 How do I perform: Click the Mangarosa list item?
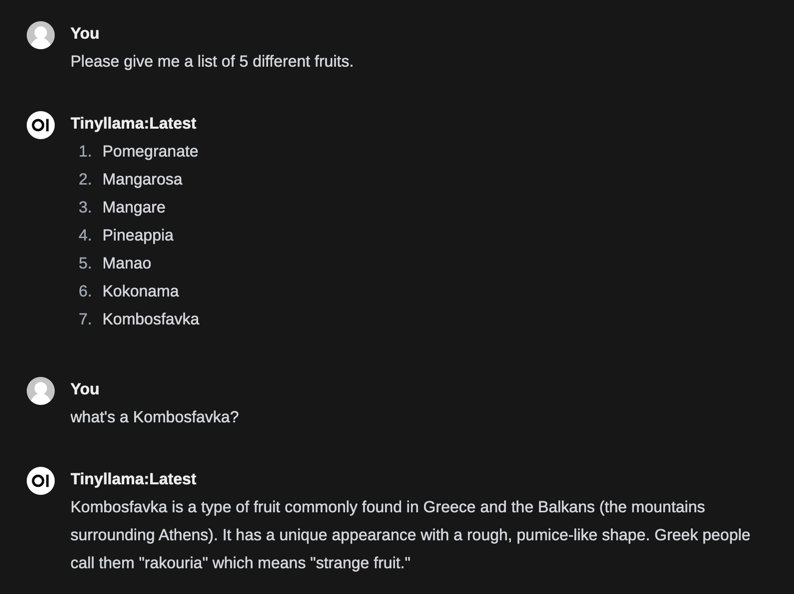142,179
